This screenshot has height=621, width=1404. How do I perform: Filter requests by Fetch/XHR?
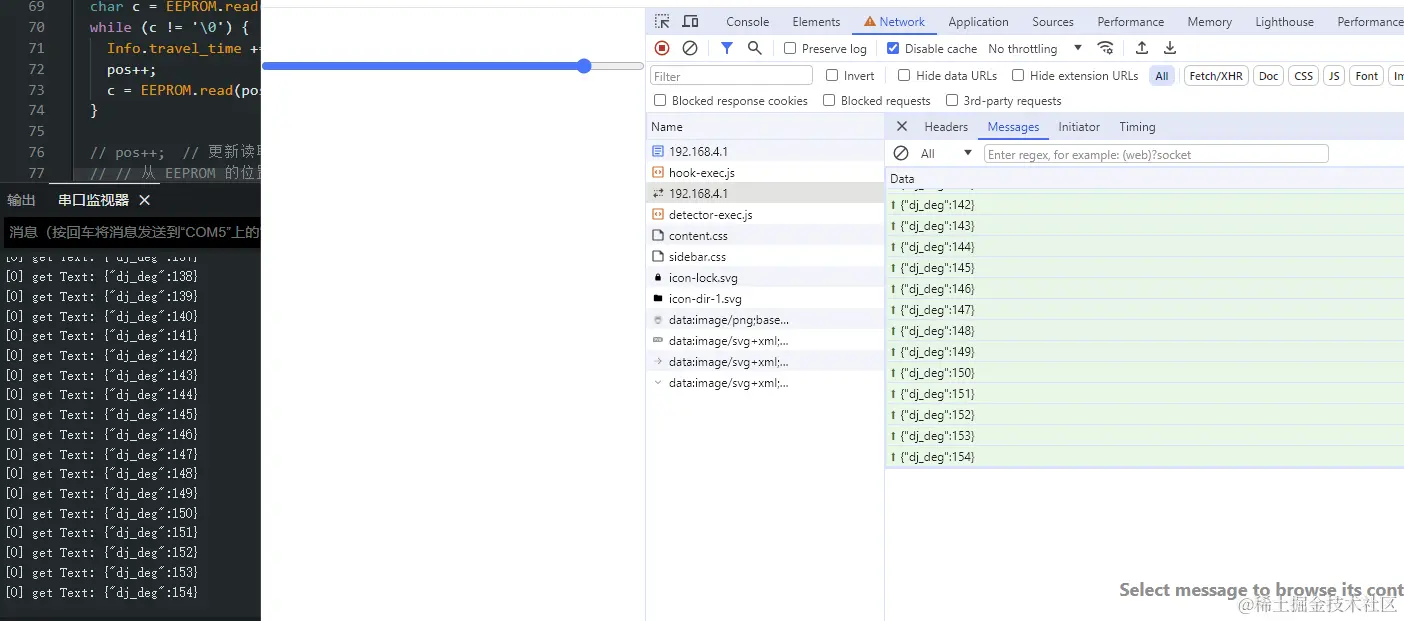pos(1216,76)
